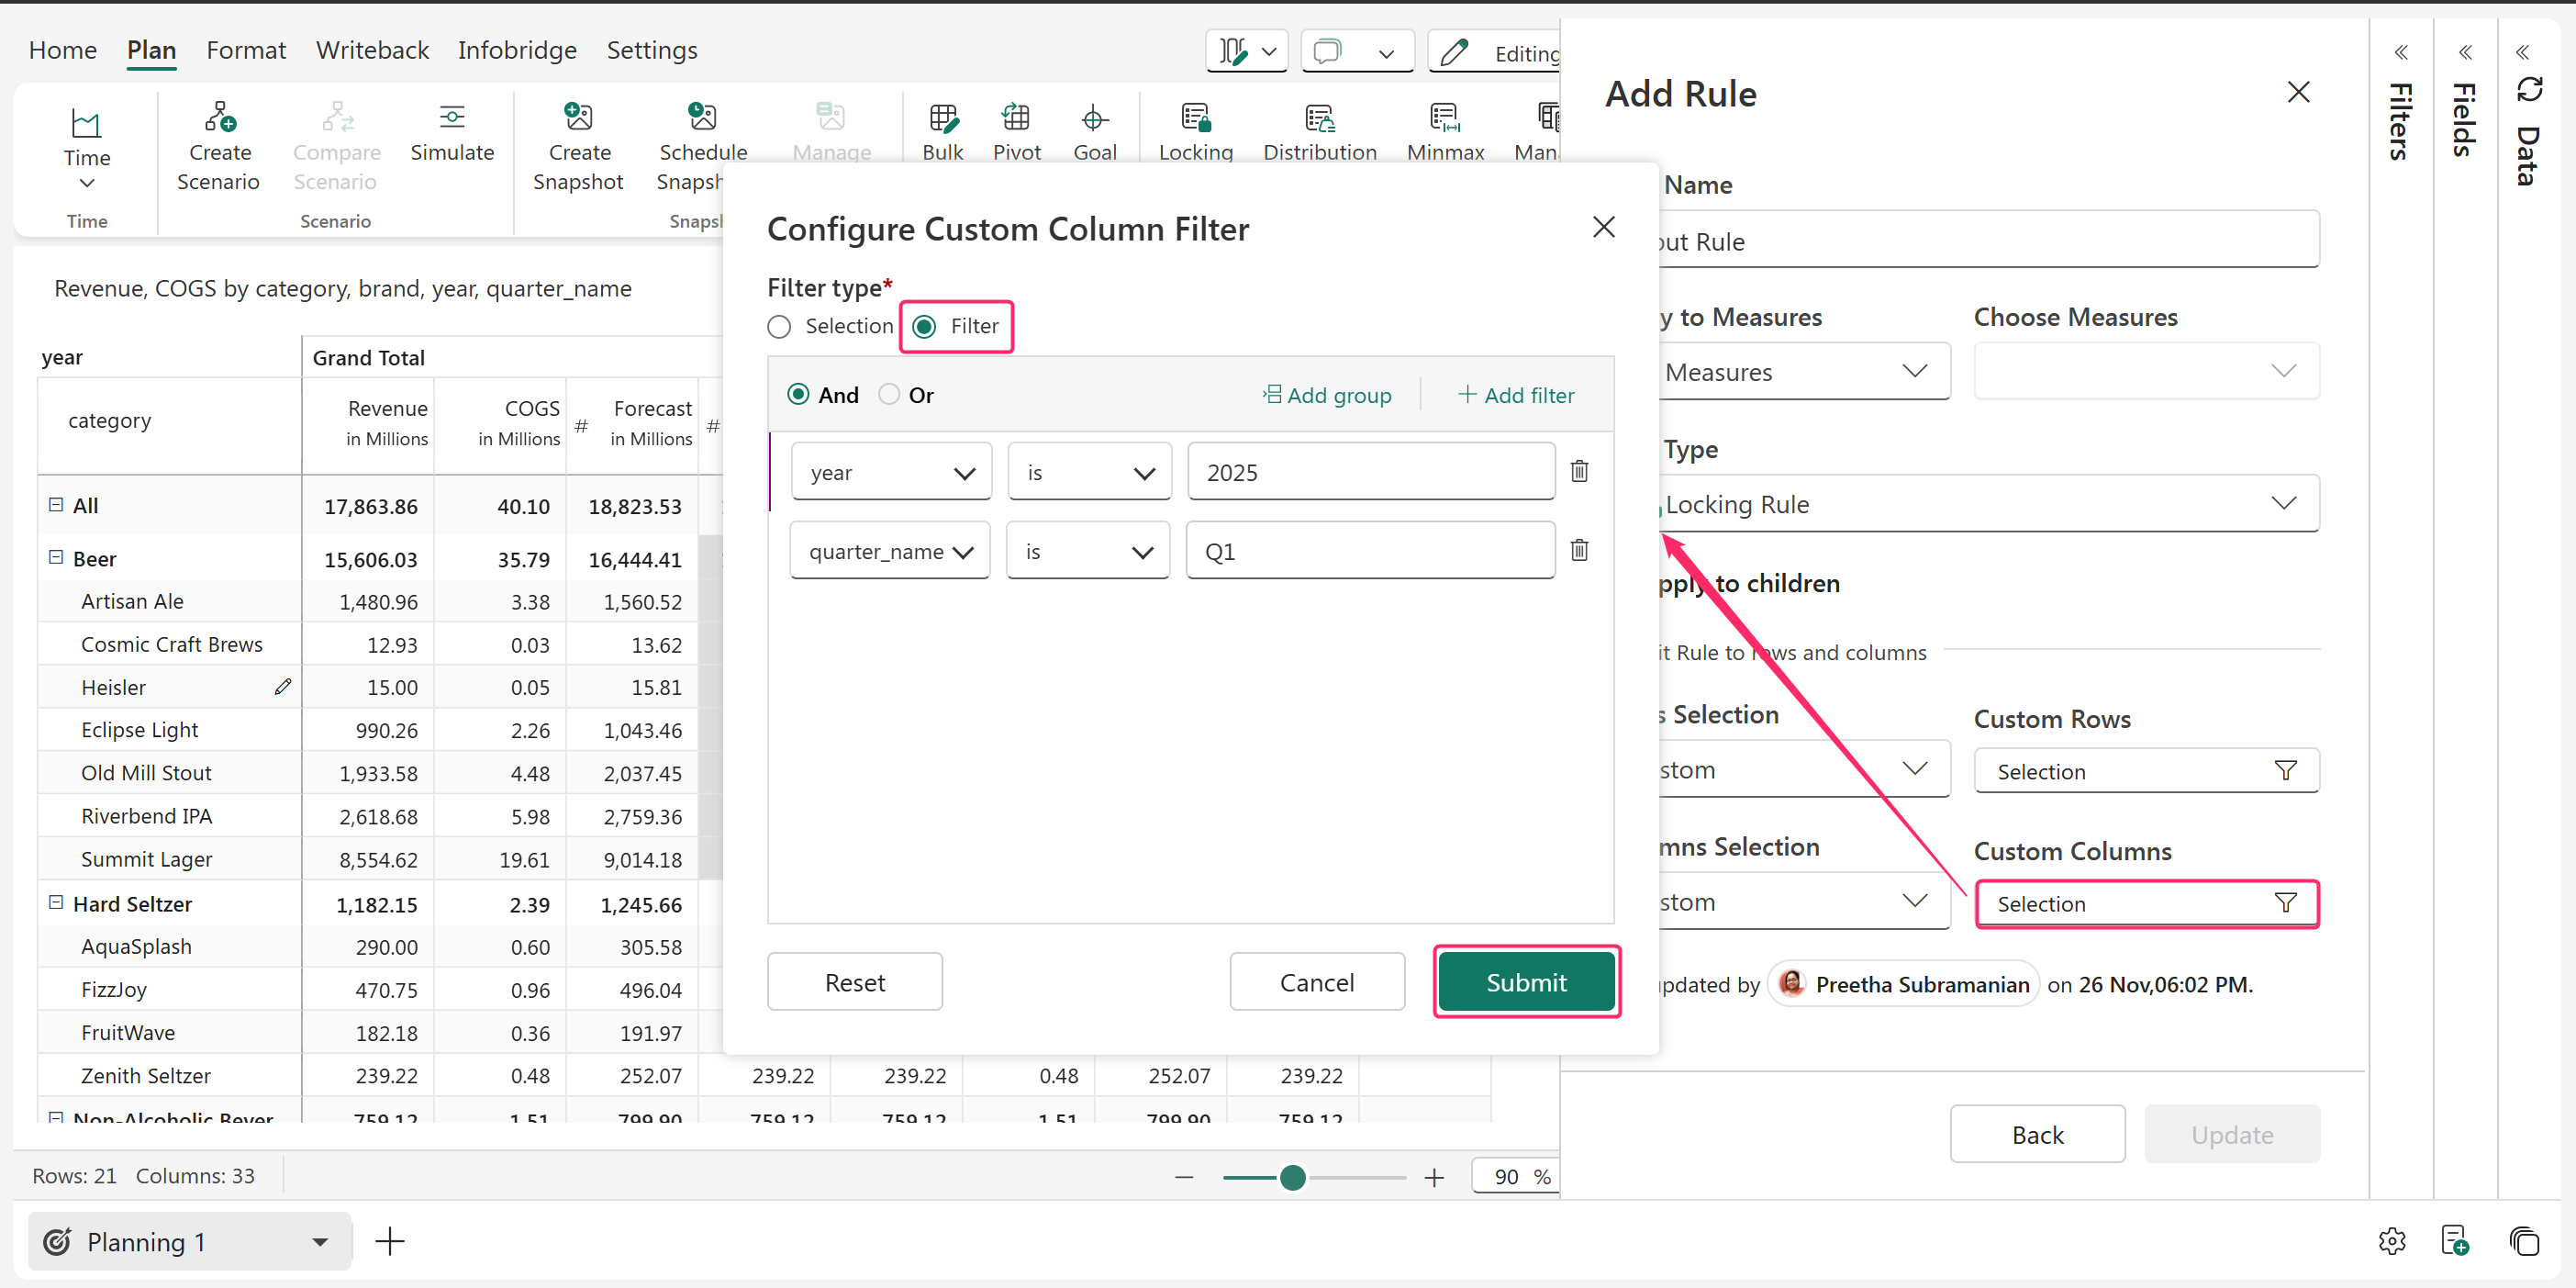
Task: Open the Goal seek tool
Action: point(1094,118)
